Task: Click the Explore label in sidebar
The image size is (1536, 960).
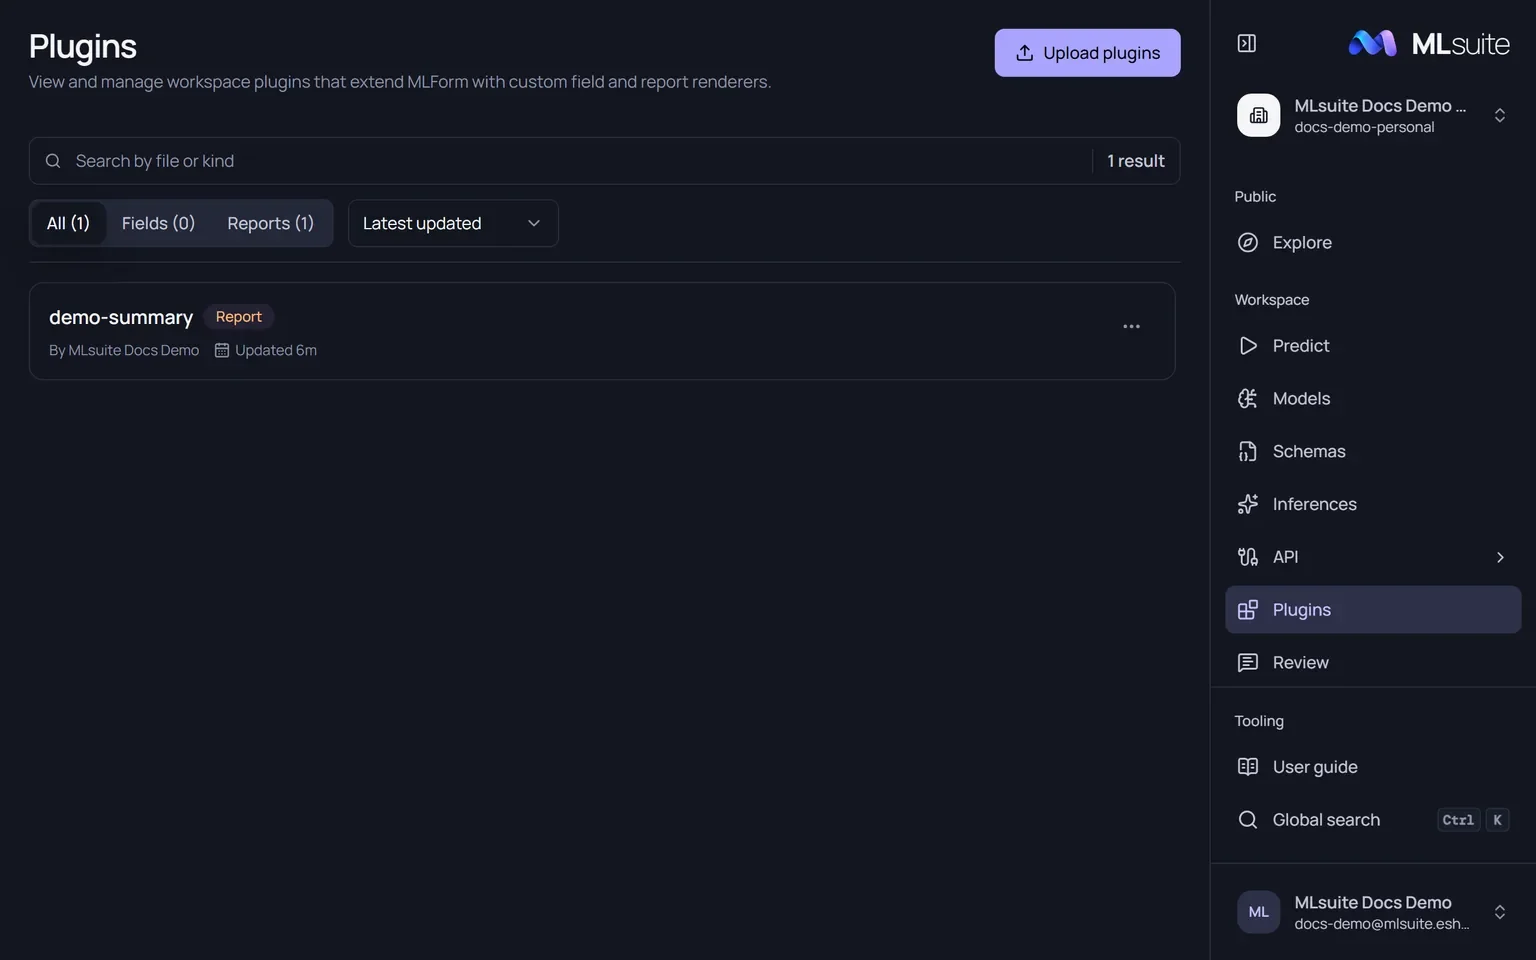Action: click(x=1302, y=242)
